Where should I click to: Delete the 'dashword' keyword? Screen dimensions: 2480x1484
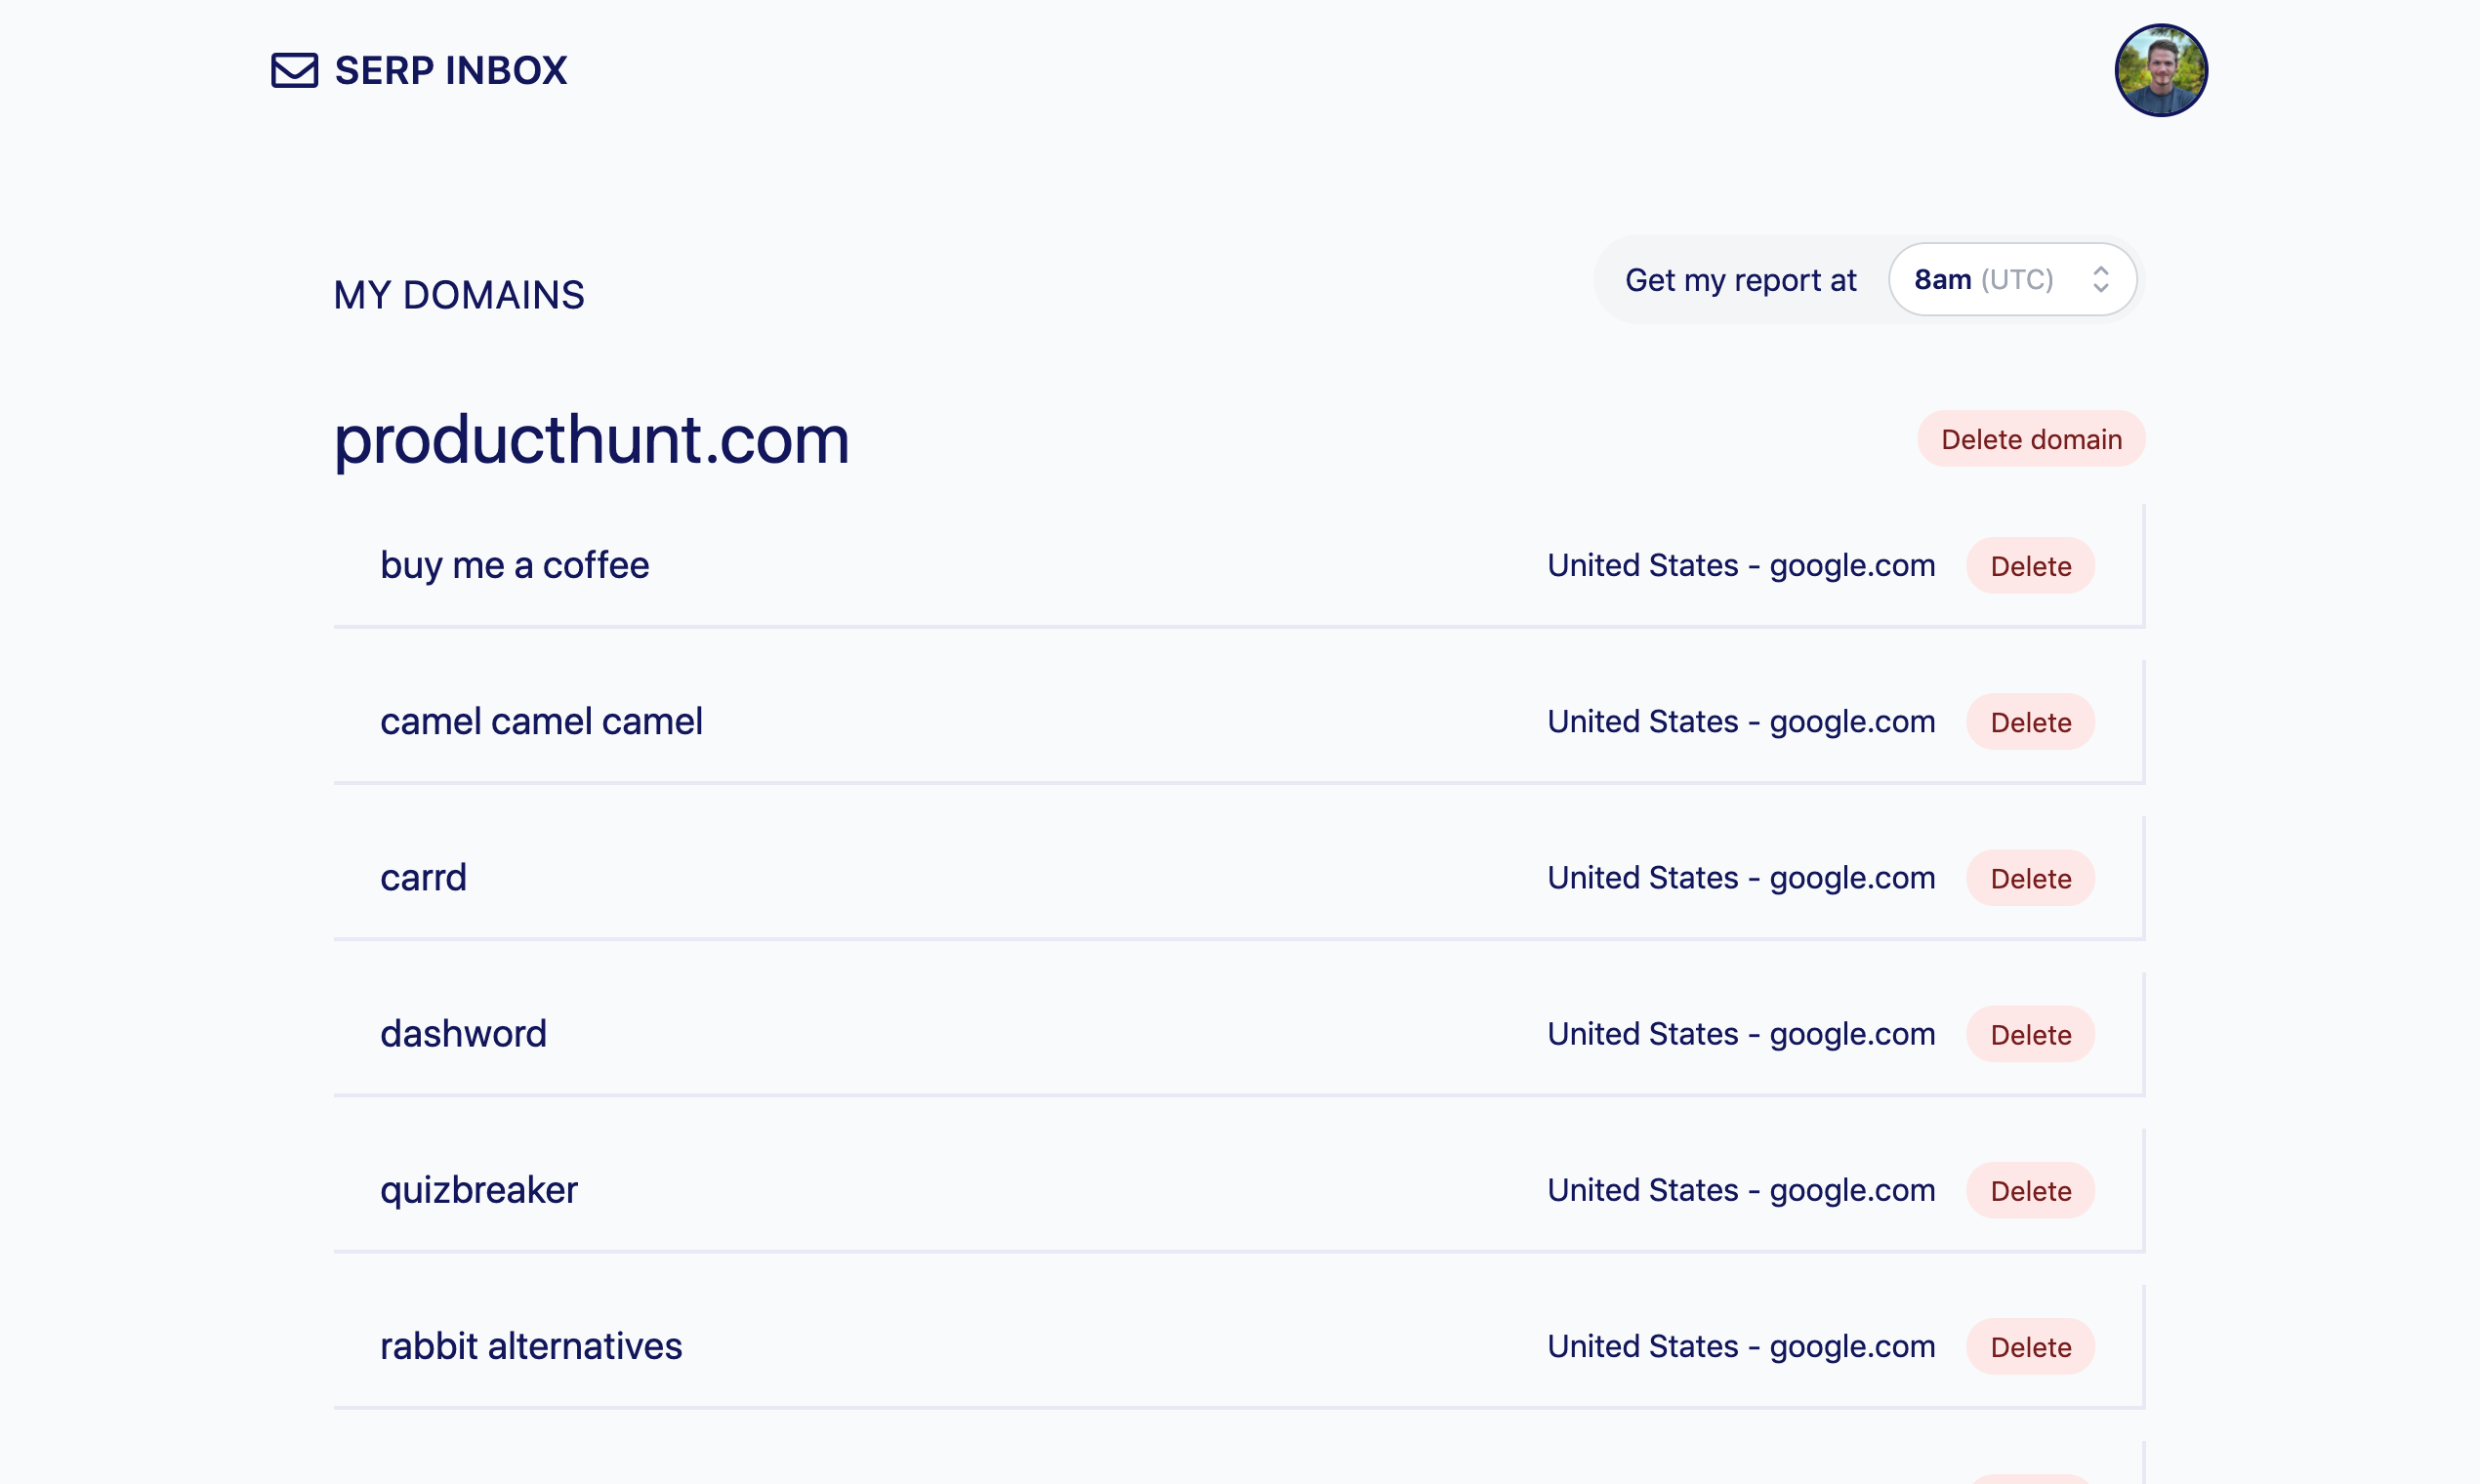pos(2030,1034)
